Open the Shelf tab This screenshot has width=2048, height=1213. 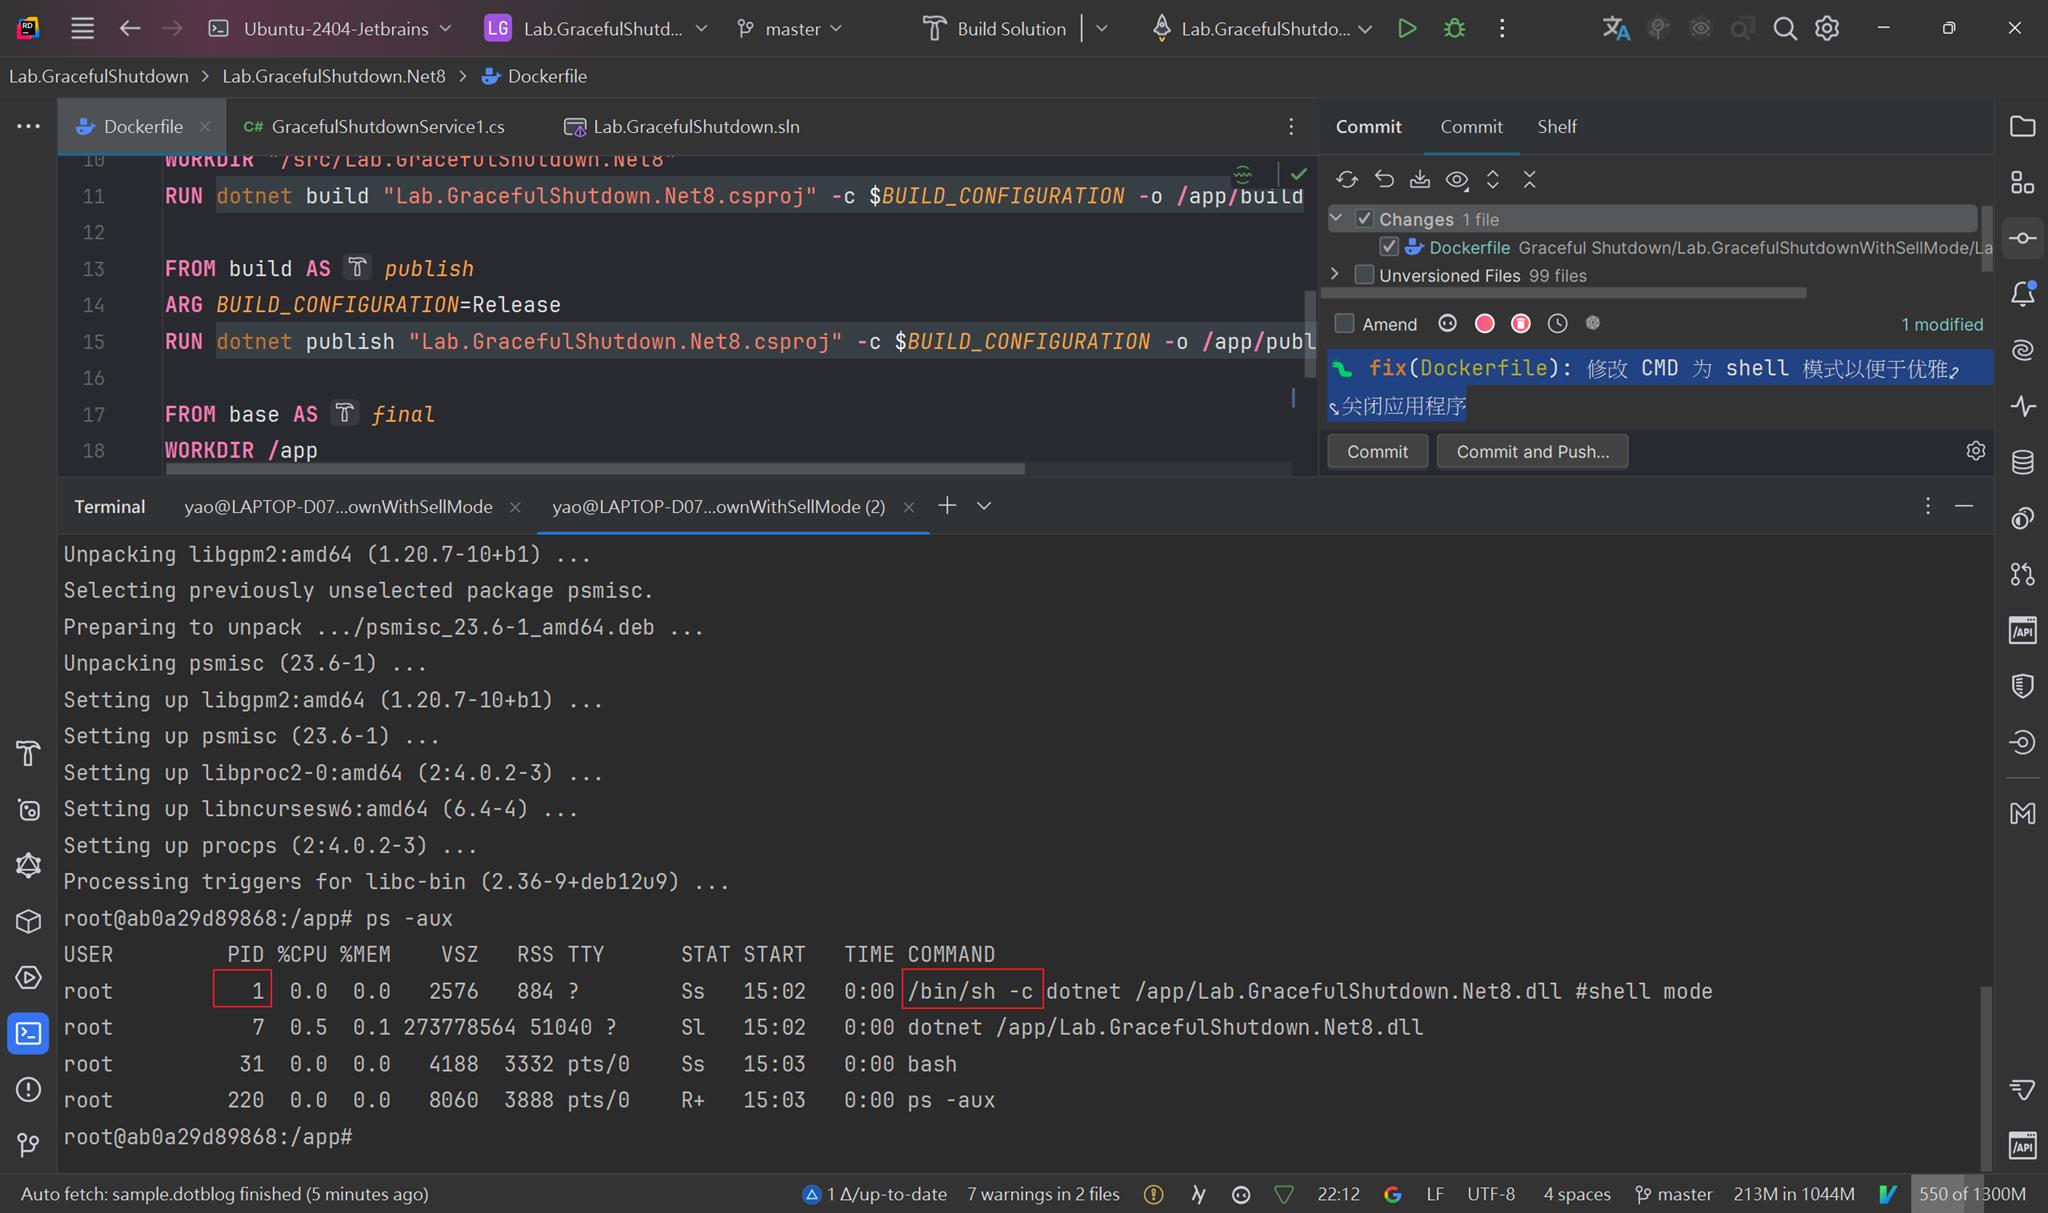click(1556, 127)
